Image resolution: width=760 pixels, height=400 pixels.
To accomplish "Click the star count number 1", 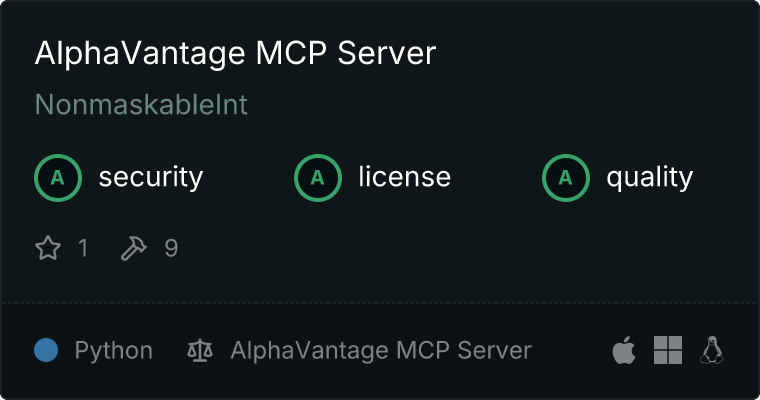I will click(x=83, y=248).
